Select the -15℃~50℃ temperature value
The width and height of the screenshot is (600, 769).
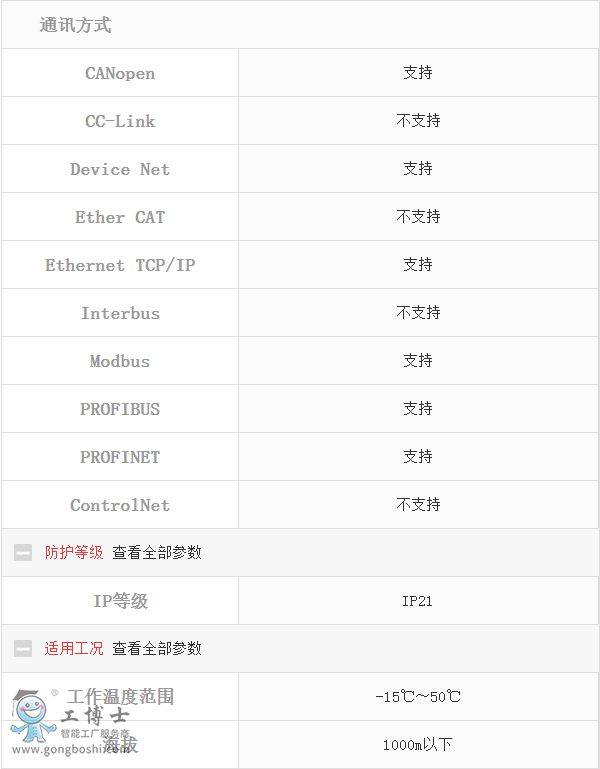point(418,697)
